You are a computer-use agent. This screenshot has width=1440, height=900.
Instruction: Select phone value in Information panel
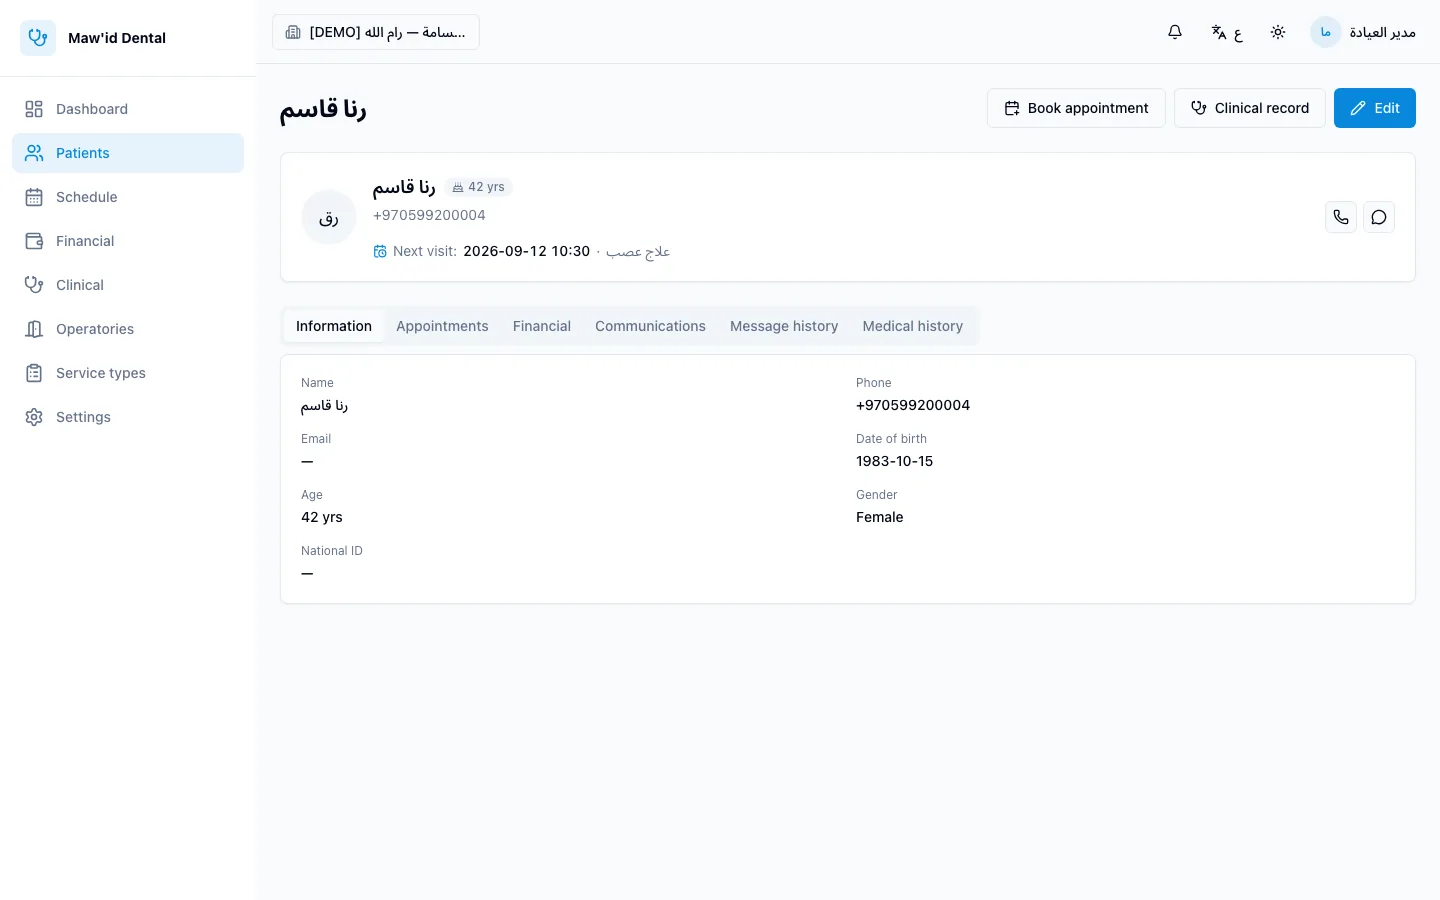(x=913, y=405)
